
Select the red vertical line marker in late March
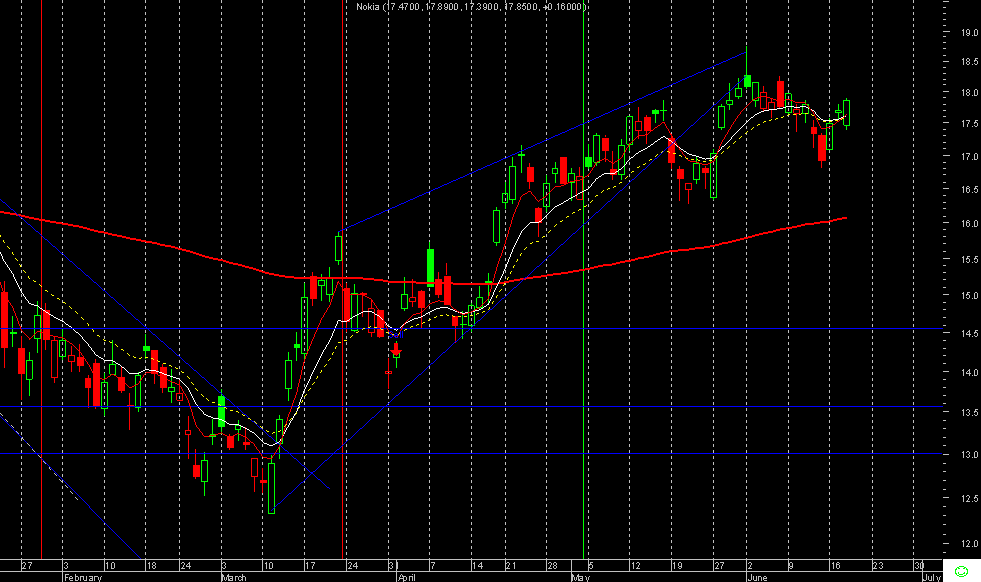pyautogui.click(x=343, y=279)
